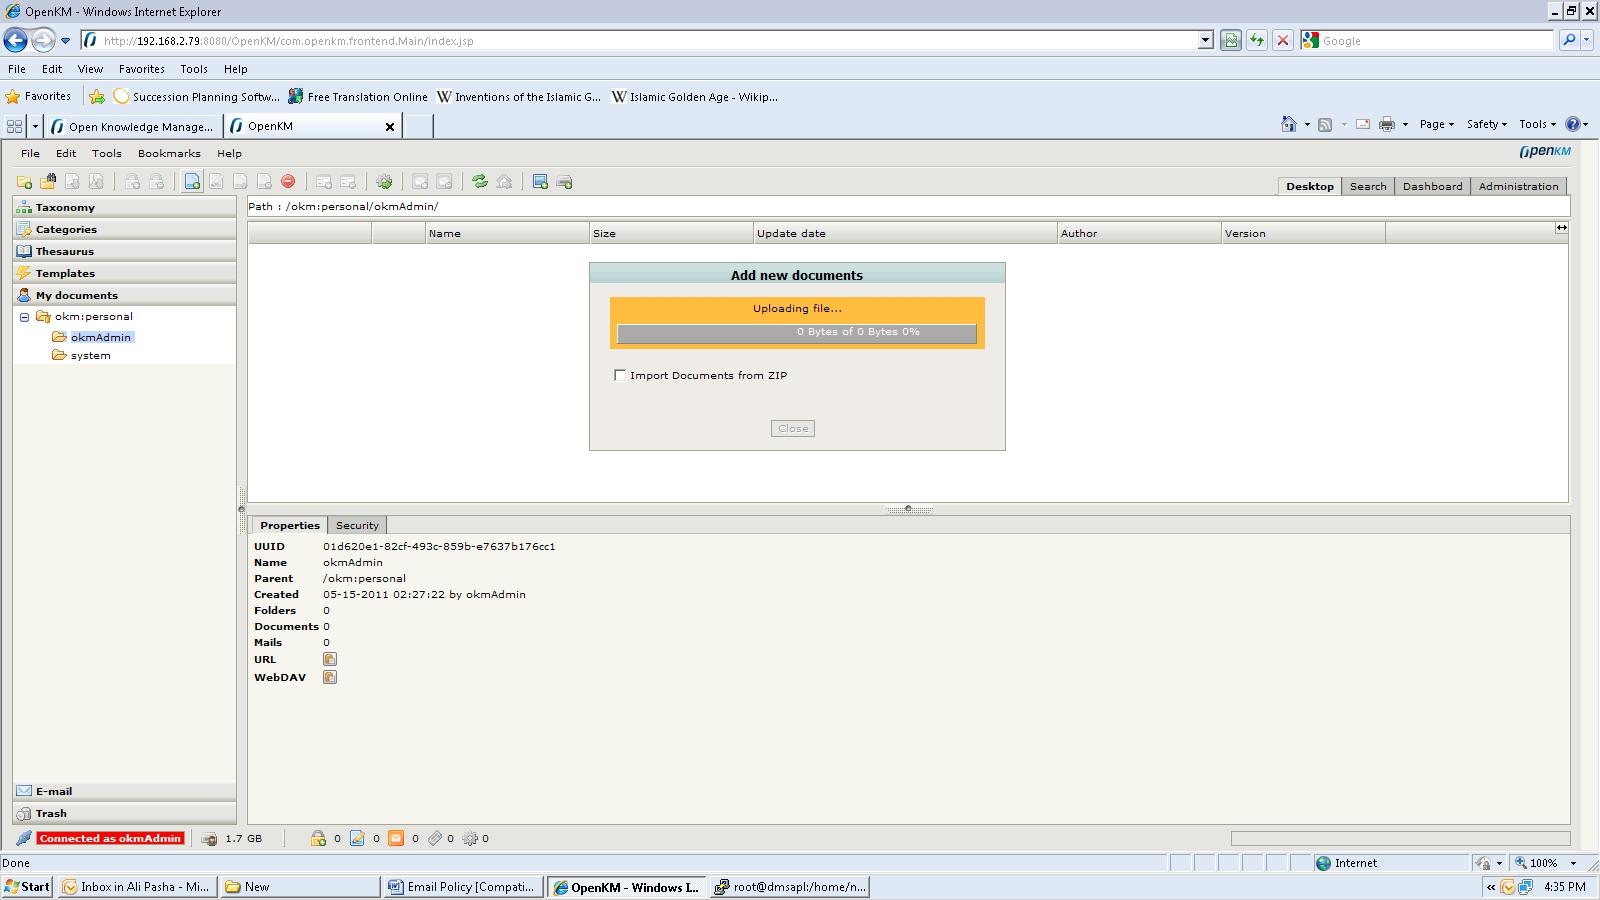Click the locked documents status bar icon

pos(318,839)
